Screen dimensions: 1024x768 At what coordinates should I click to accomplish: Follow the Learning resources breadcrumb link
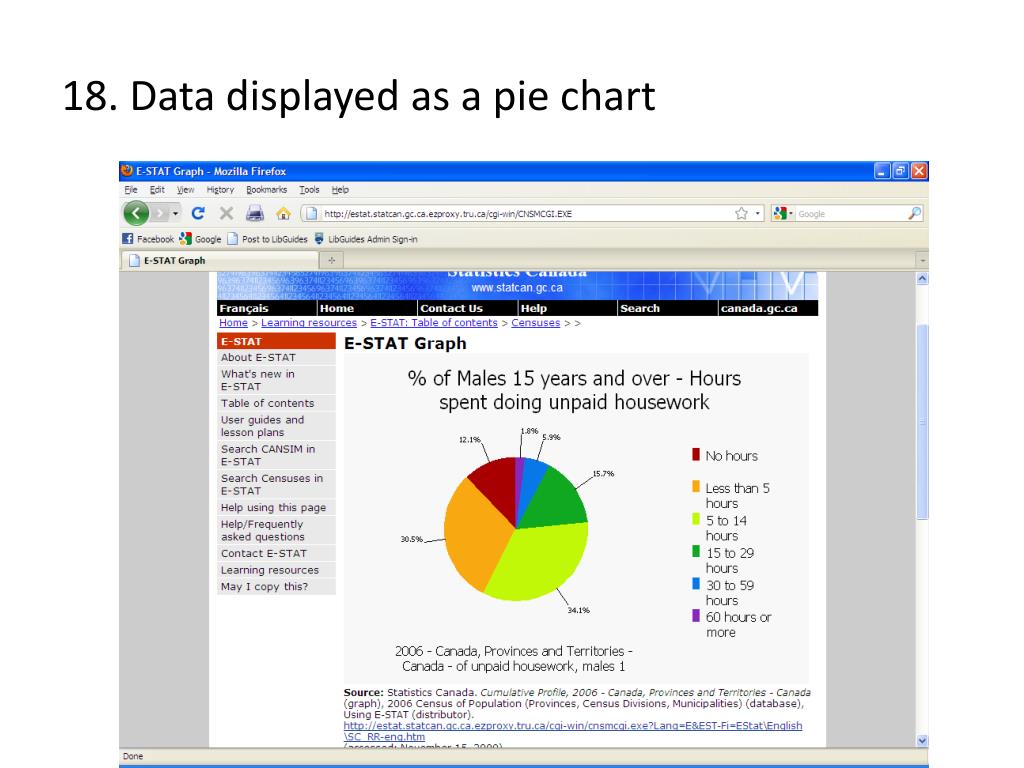point(309,323)
